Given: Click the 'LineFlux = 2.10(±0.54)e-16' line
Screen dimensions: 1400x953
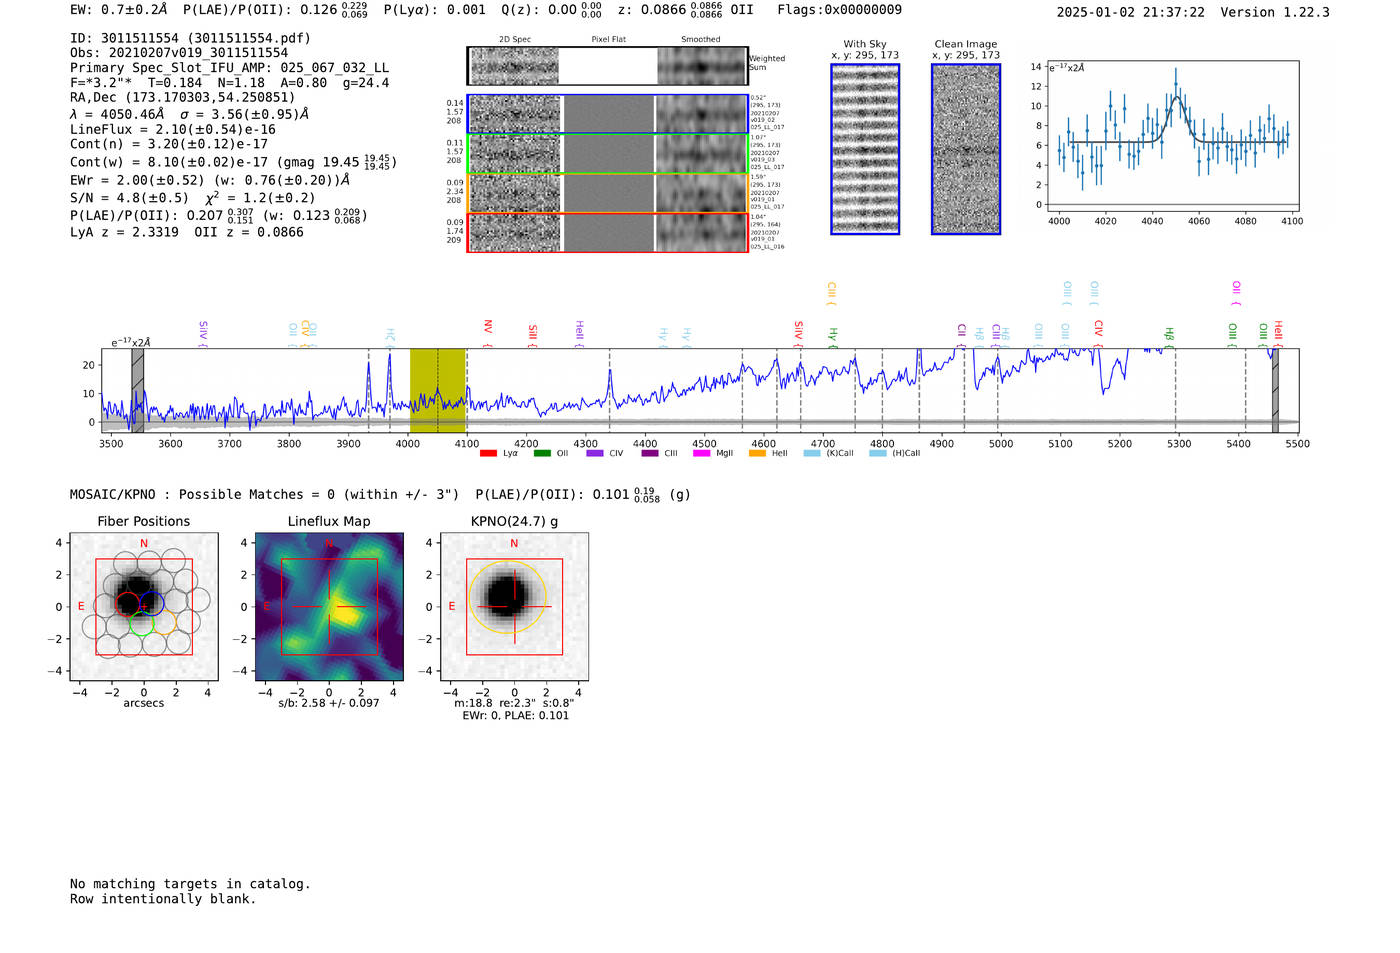Looking at the screenshot, I should click(173, 130).
